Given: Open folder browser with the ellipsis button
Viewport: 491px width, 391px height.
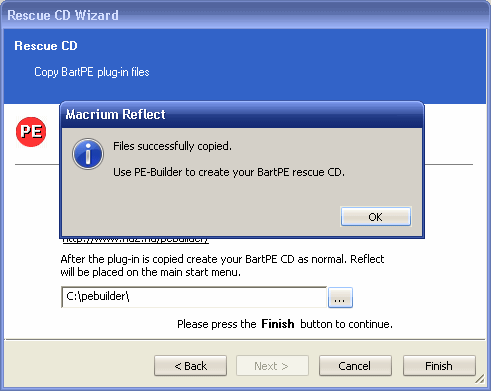Looking at the screenshot, I should point(340,297).
